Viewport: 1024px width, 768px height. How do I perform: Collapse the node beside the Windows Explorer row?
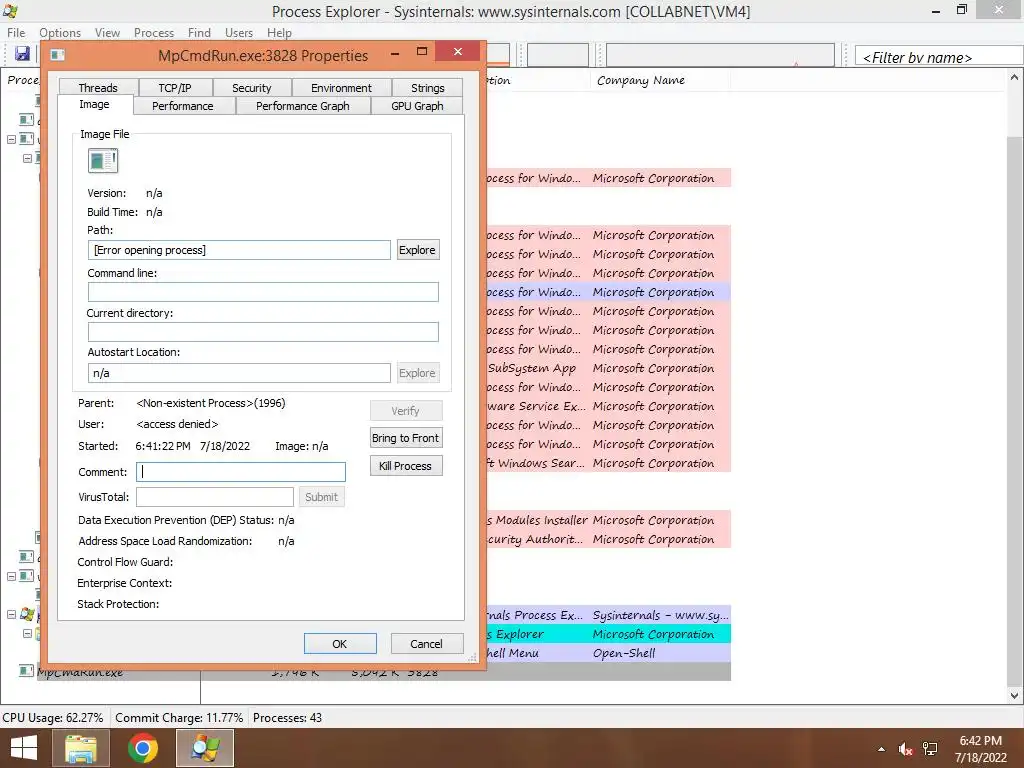[x=27, y=633]
